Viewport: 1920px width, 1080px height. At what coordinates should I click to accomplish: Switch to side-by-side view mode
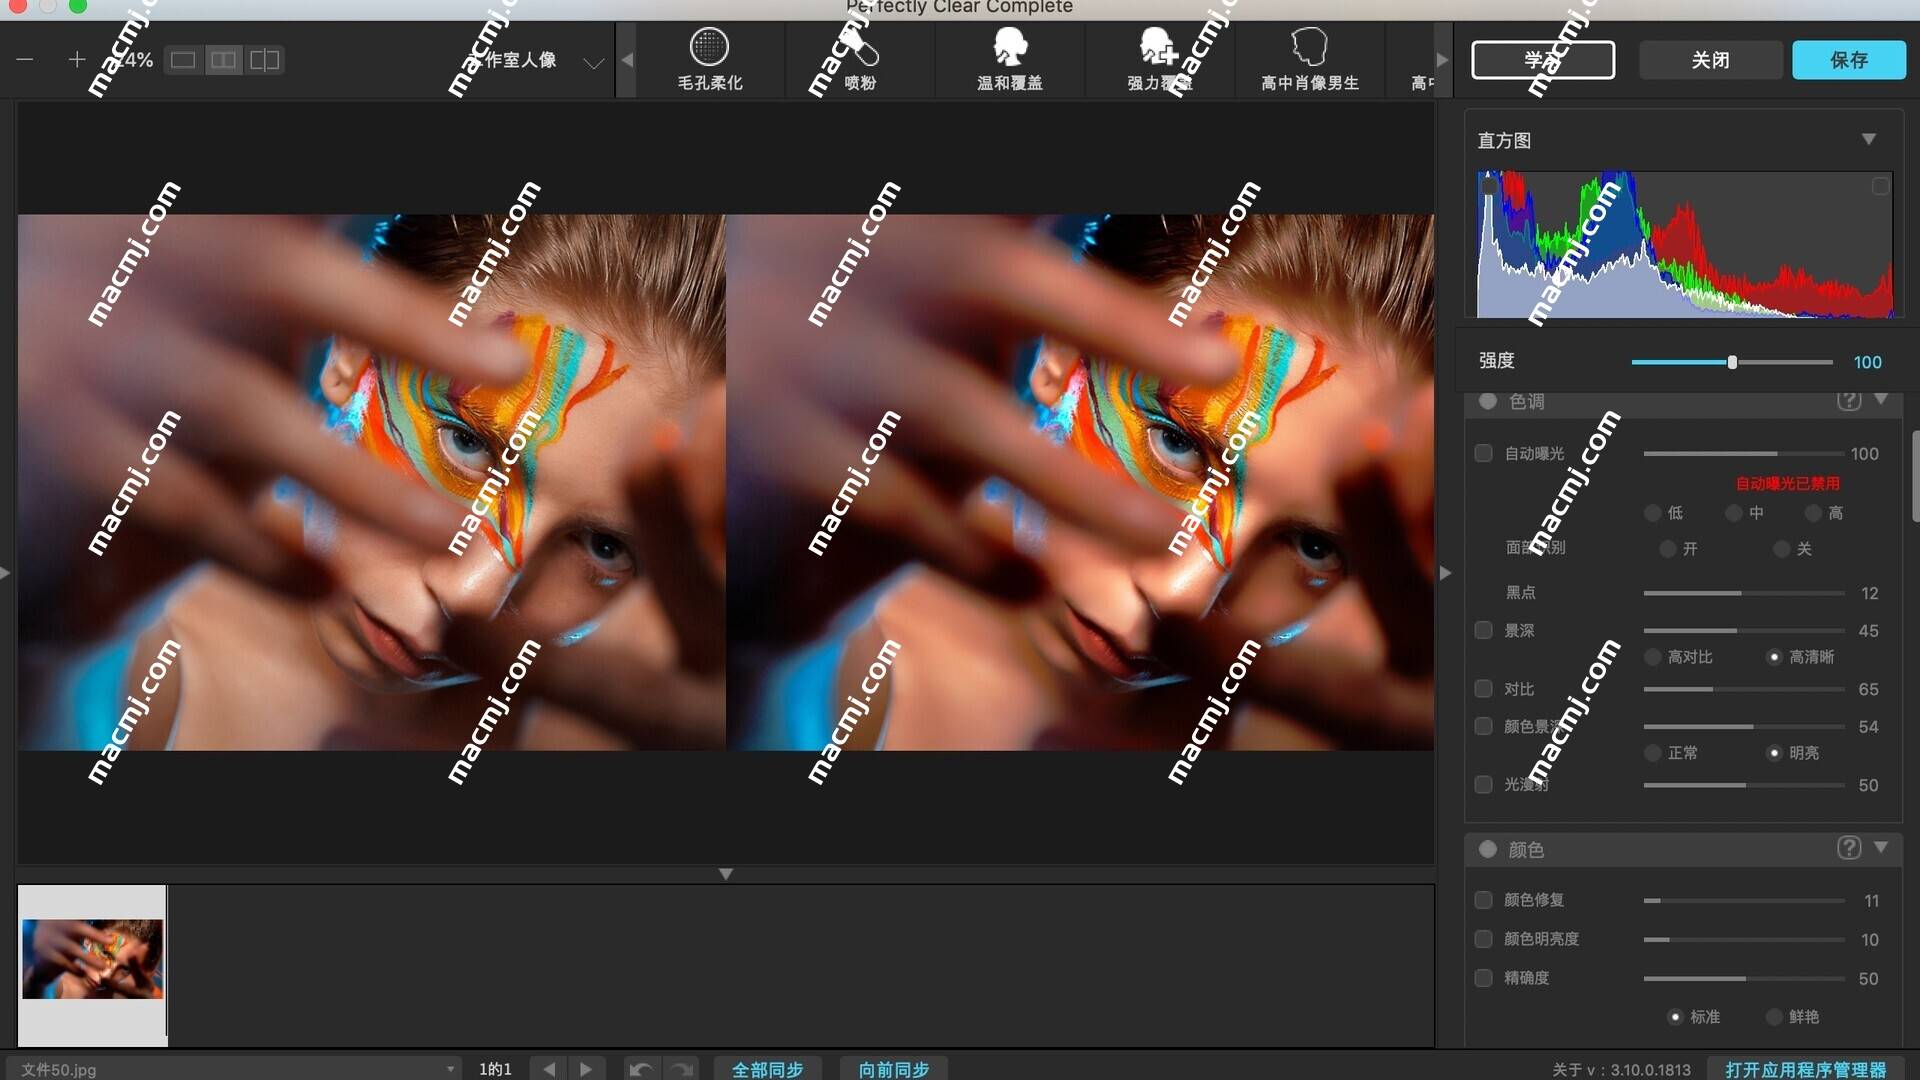tap(224, 60)
